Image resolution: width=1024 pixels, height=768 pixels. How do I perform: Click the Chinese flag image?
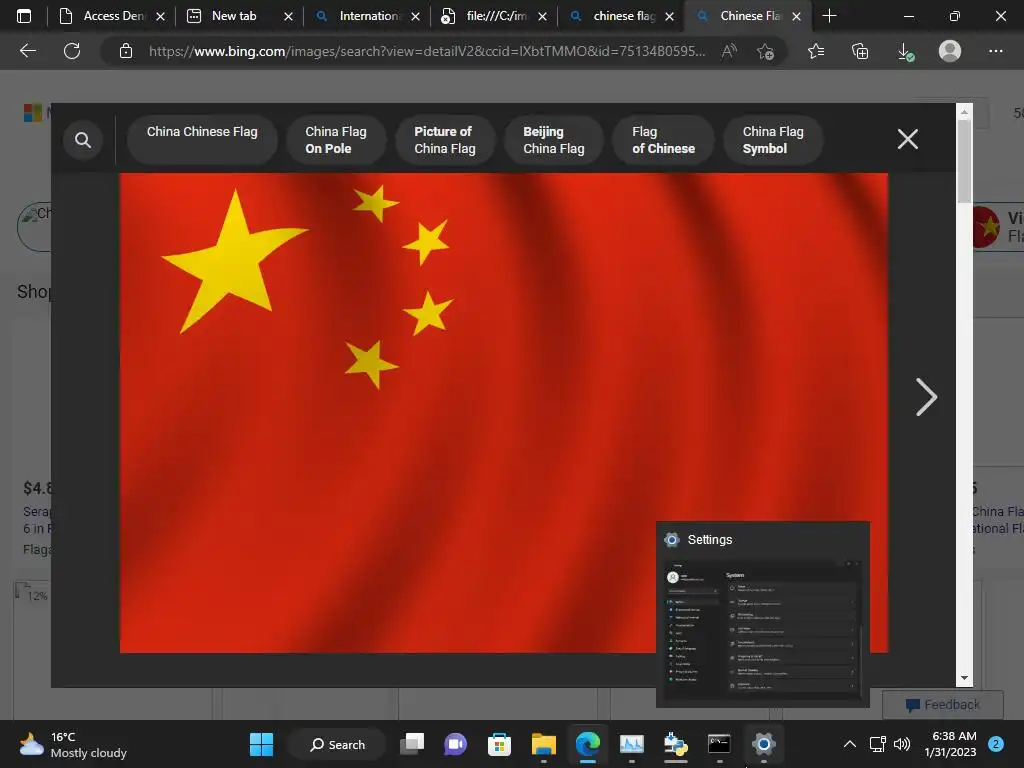tap(503, 413)
